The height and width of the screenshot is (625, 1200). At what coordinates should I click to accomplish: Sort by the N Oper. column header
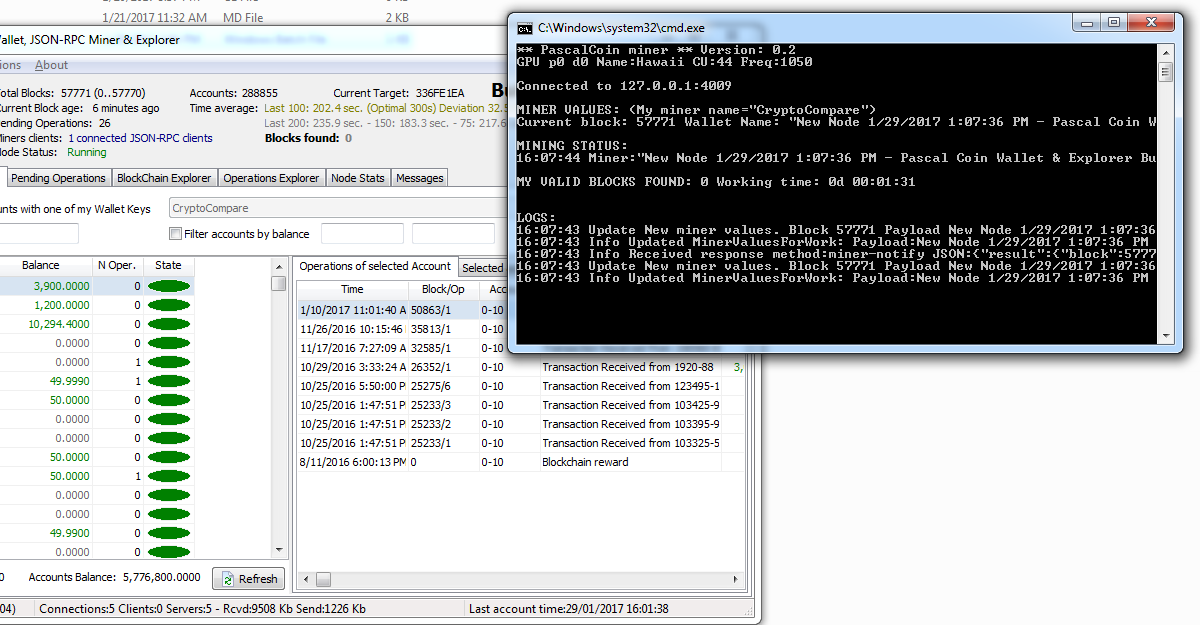pos(117,265)
